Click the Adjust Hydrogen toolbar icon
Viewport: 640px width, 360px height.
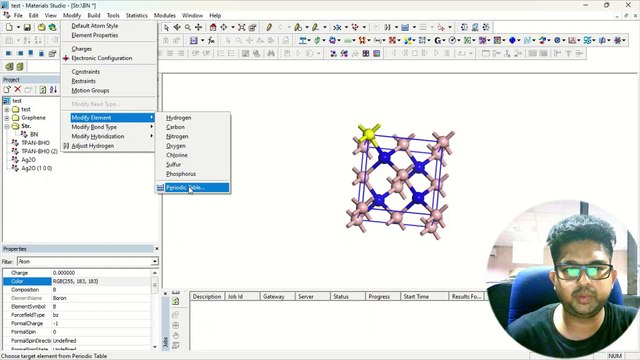[x=387, y=27]
